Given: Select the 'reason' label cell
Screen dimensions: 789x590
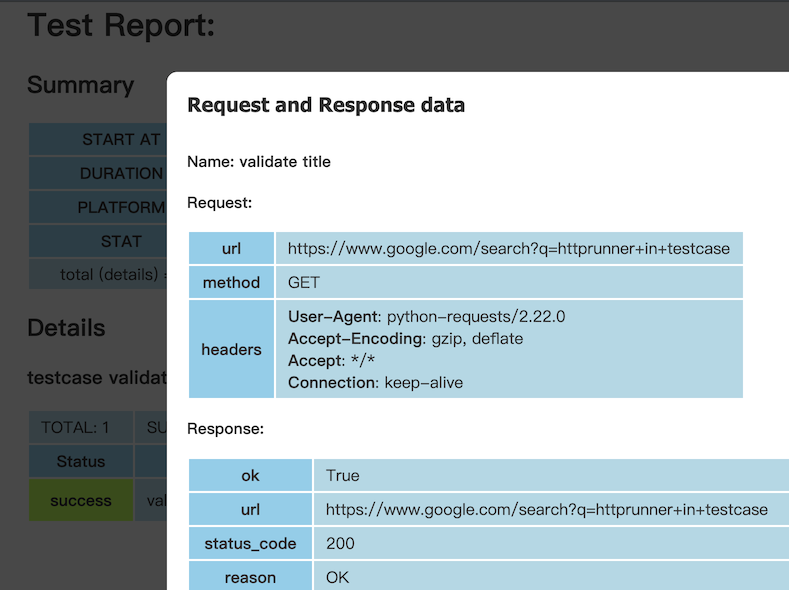Looking at the screenshot, I should 250,576.
